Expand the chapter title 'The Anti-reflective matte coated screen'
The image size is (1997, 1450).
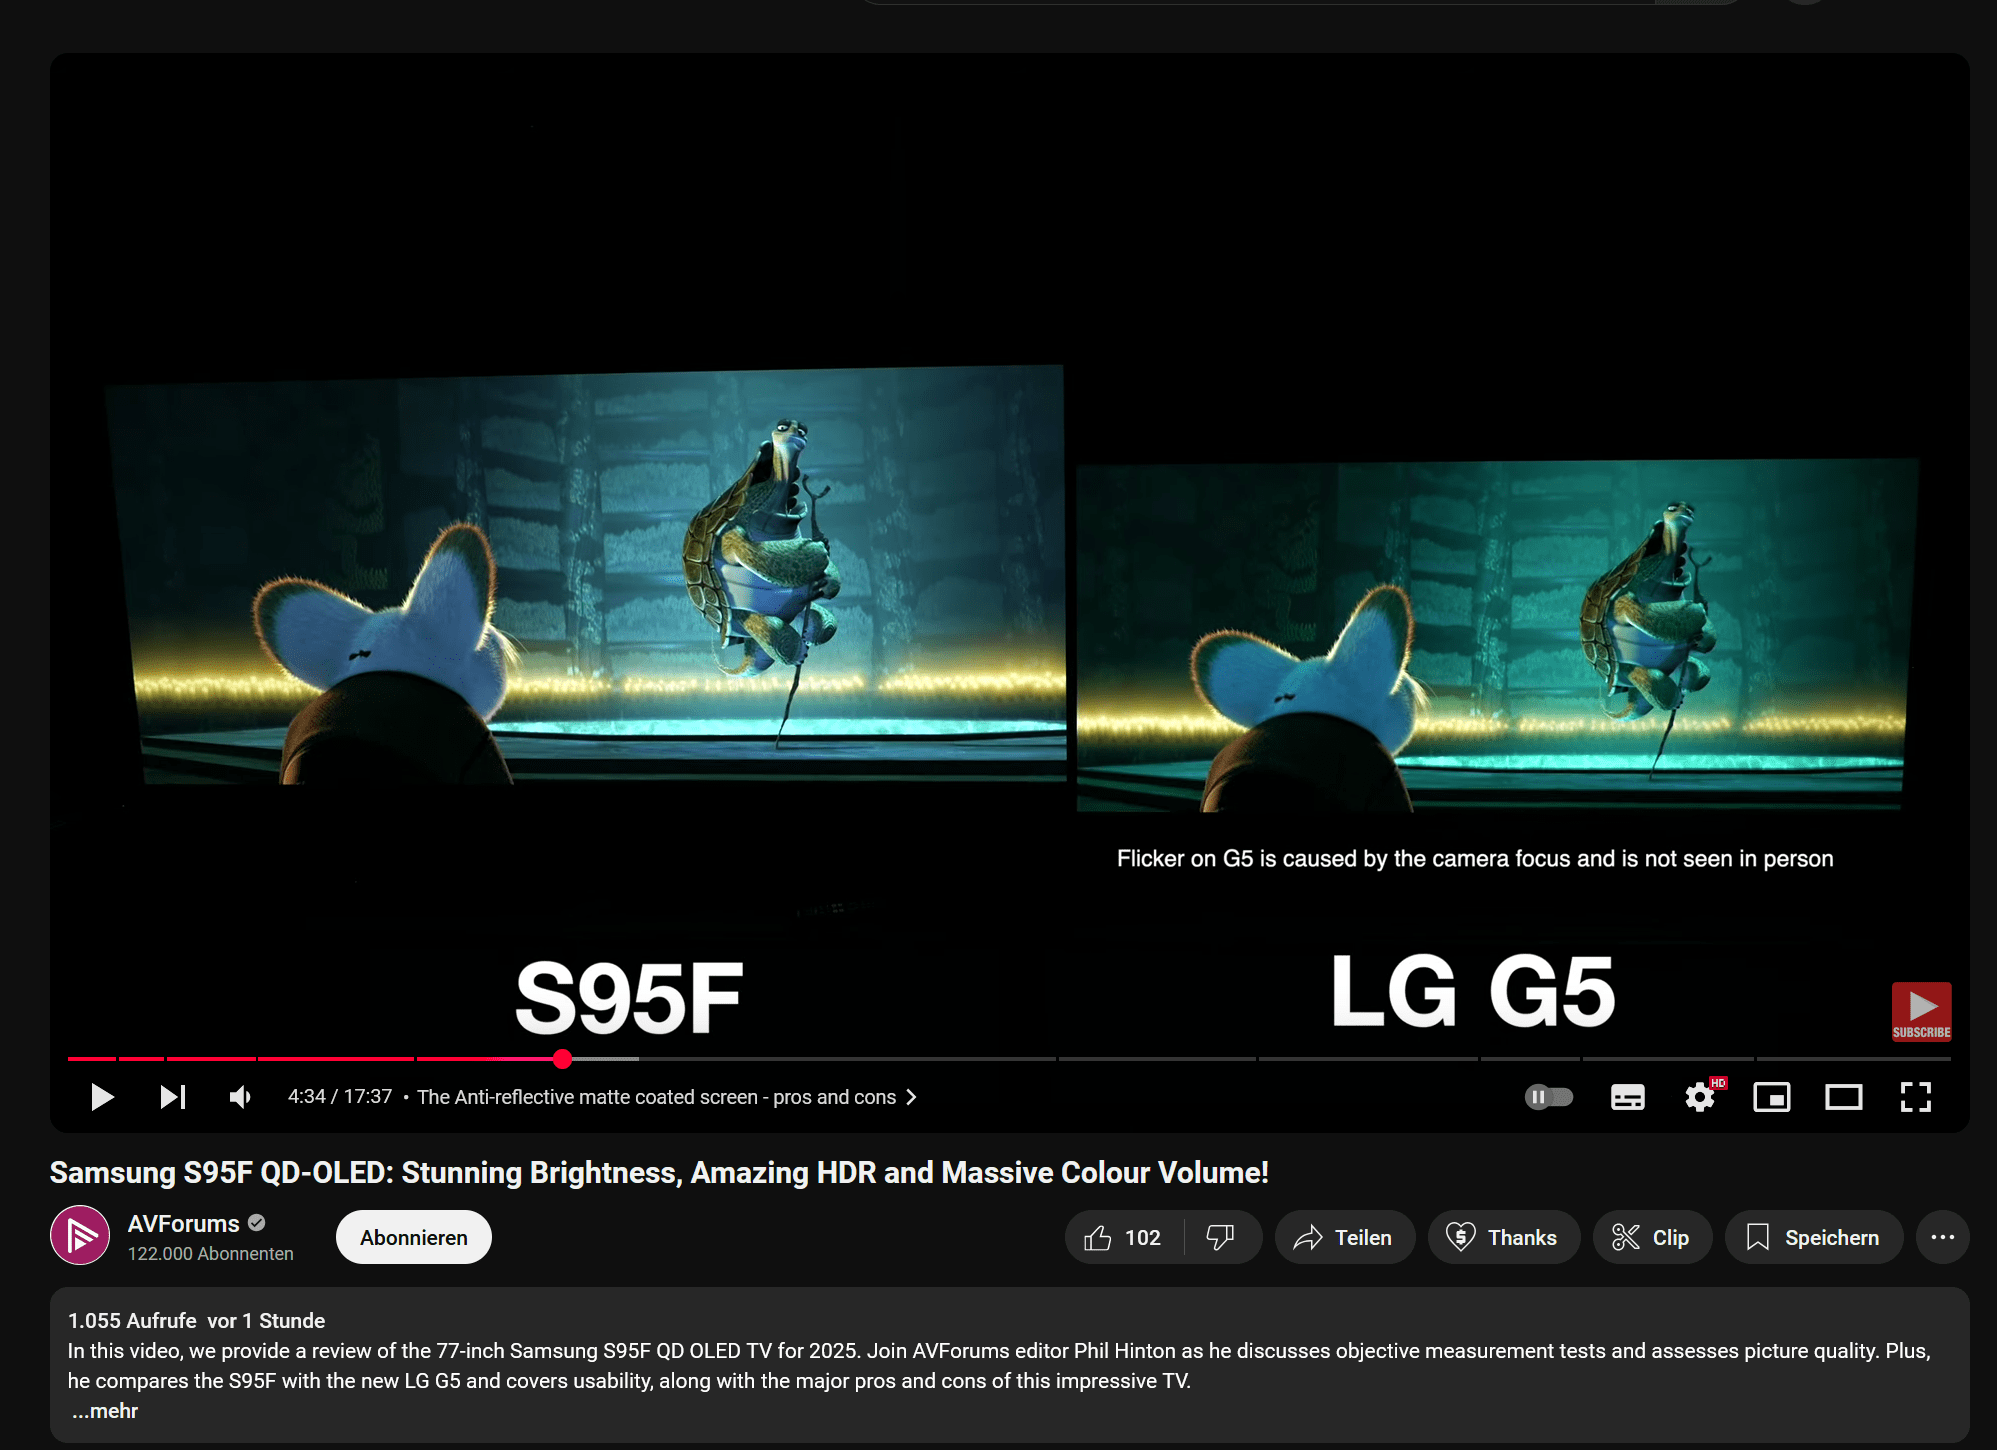(x=667, y=1097)
